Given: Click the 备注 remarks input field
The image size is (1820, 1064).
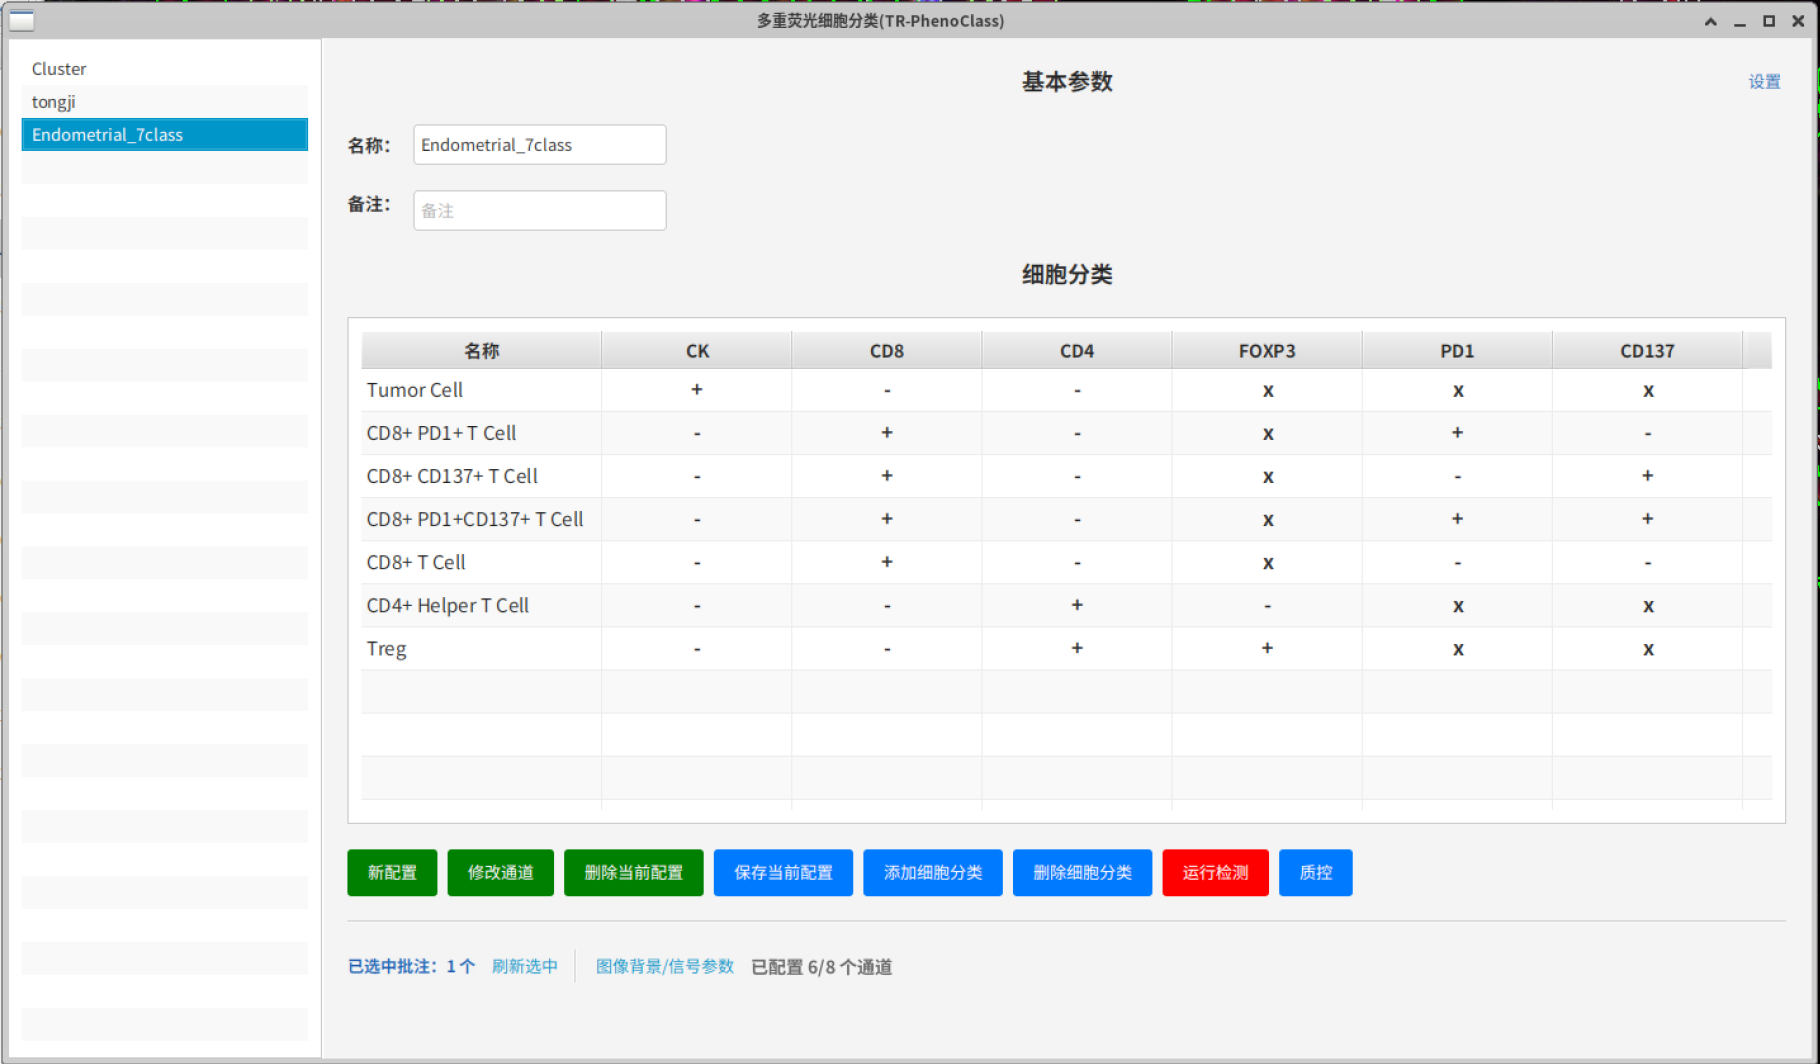Looking at the screenshot, I should [540, 211].
